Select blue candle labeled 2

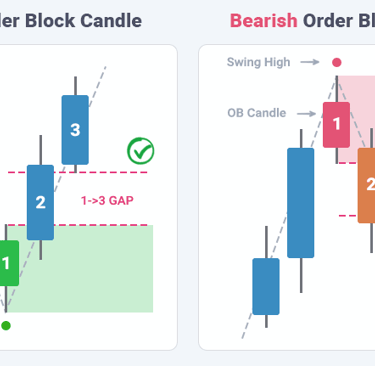pos(40,202)
